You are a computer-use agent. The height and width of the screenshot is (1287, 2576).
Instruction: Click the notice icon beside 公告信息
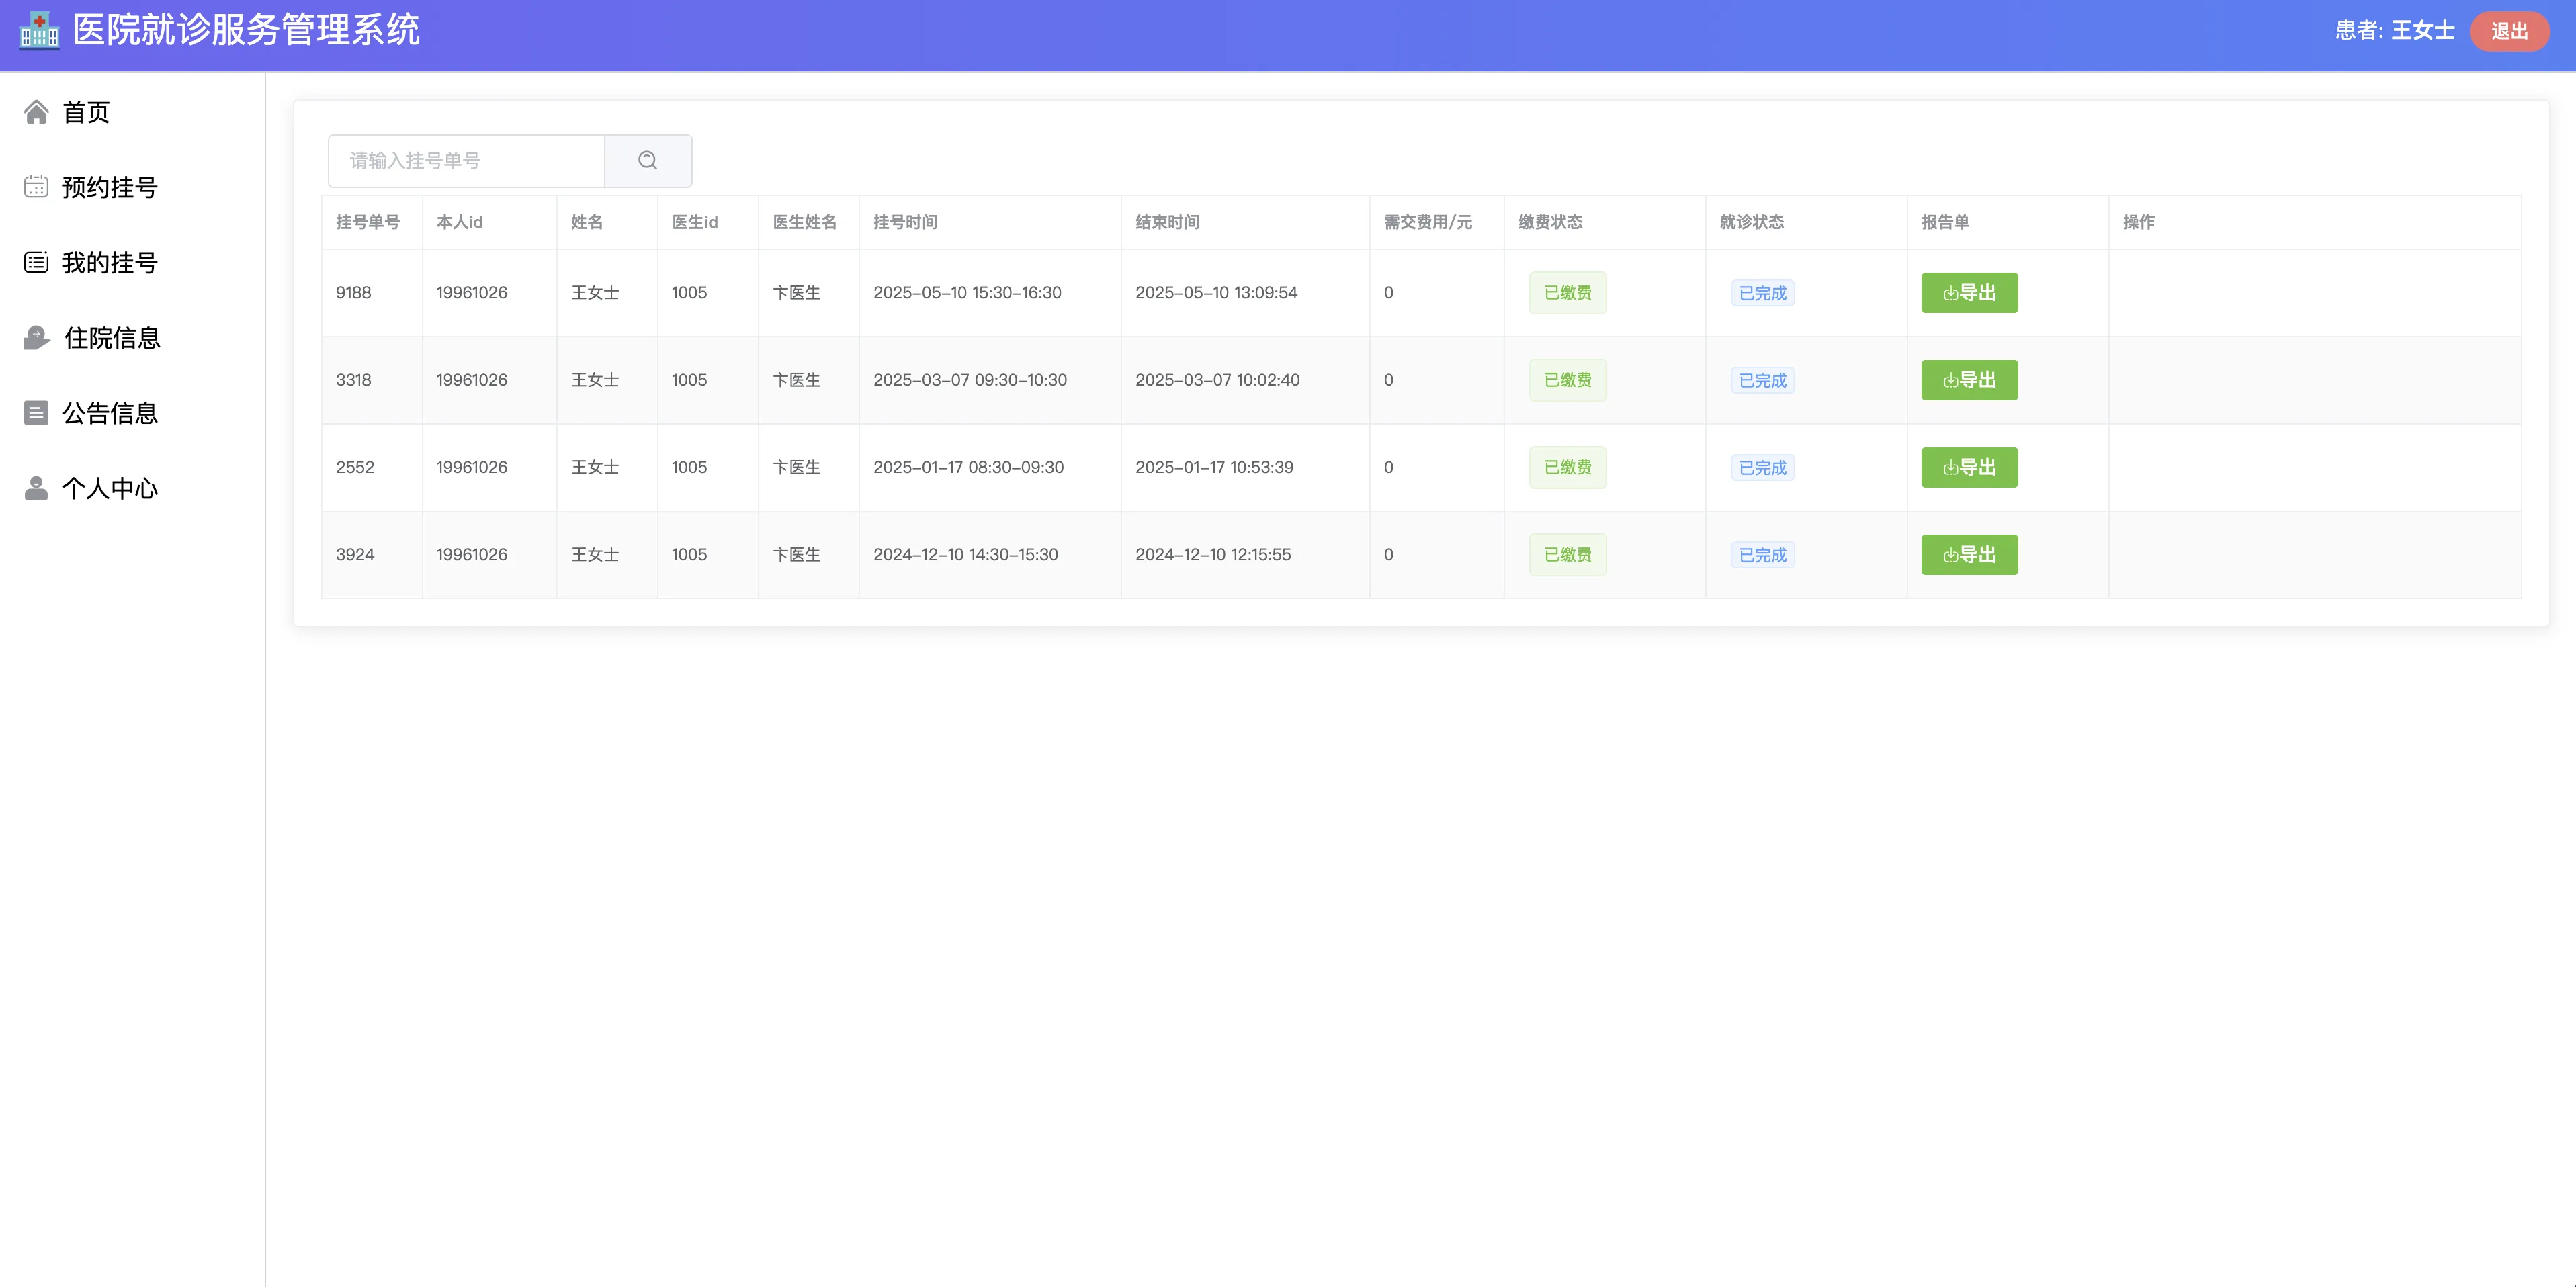pos(36,413)
